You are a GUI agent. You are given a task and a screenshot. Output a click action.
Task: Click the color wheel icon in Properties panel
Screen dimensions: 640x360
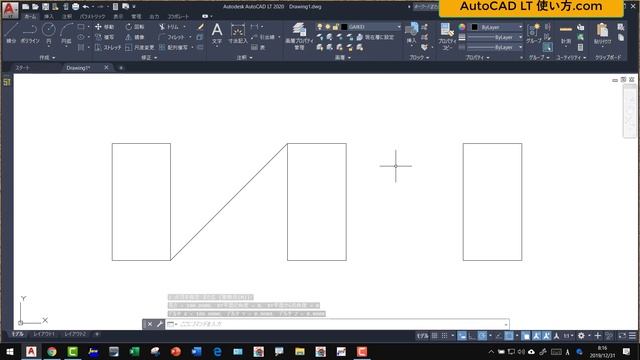pos(462,27)
